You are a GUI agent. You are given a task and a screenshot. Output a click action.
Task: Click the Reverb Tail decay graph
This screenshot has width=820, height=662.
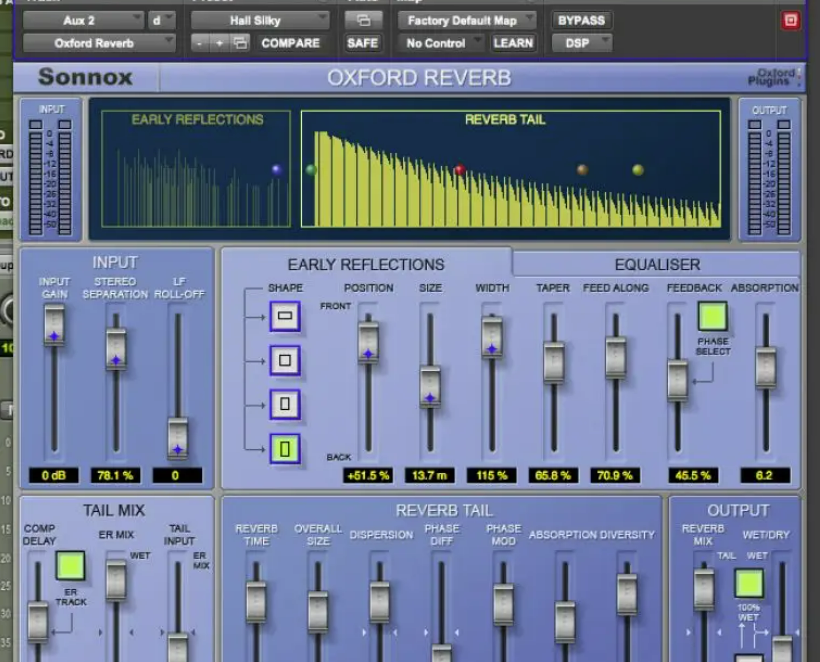pos(511,169)
